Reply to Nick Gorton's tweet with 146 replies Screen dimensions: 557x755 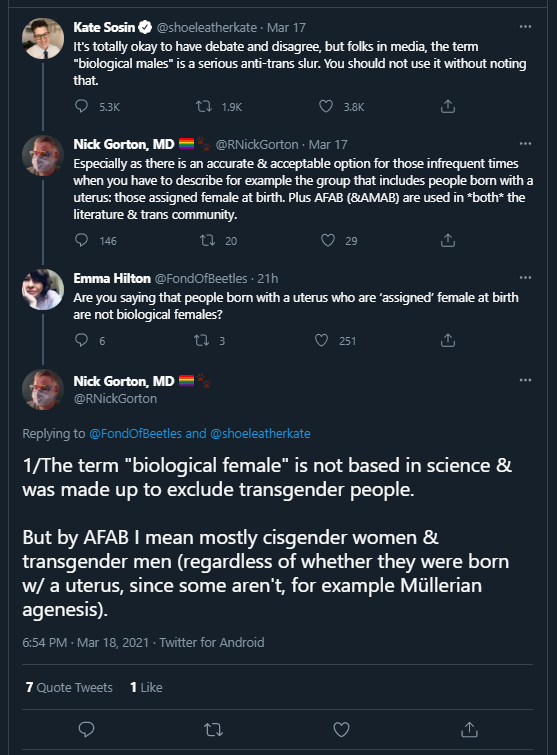(81, 240)
